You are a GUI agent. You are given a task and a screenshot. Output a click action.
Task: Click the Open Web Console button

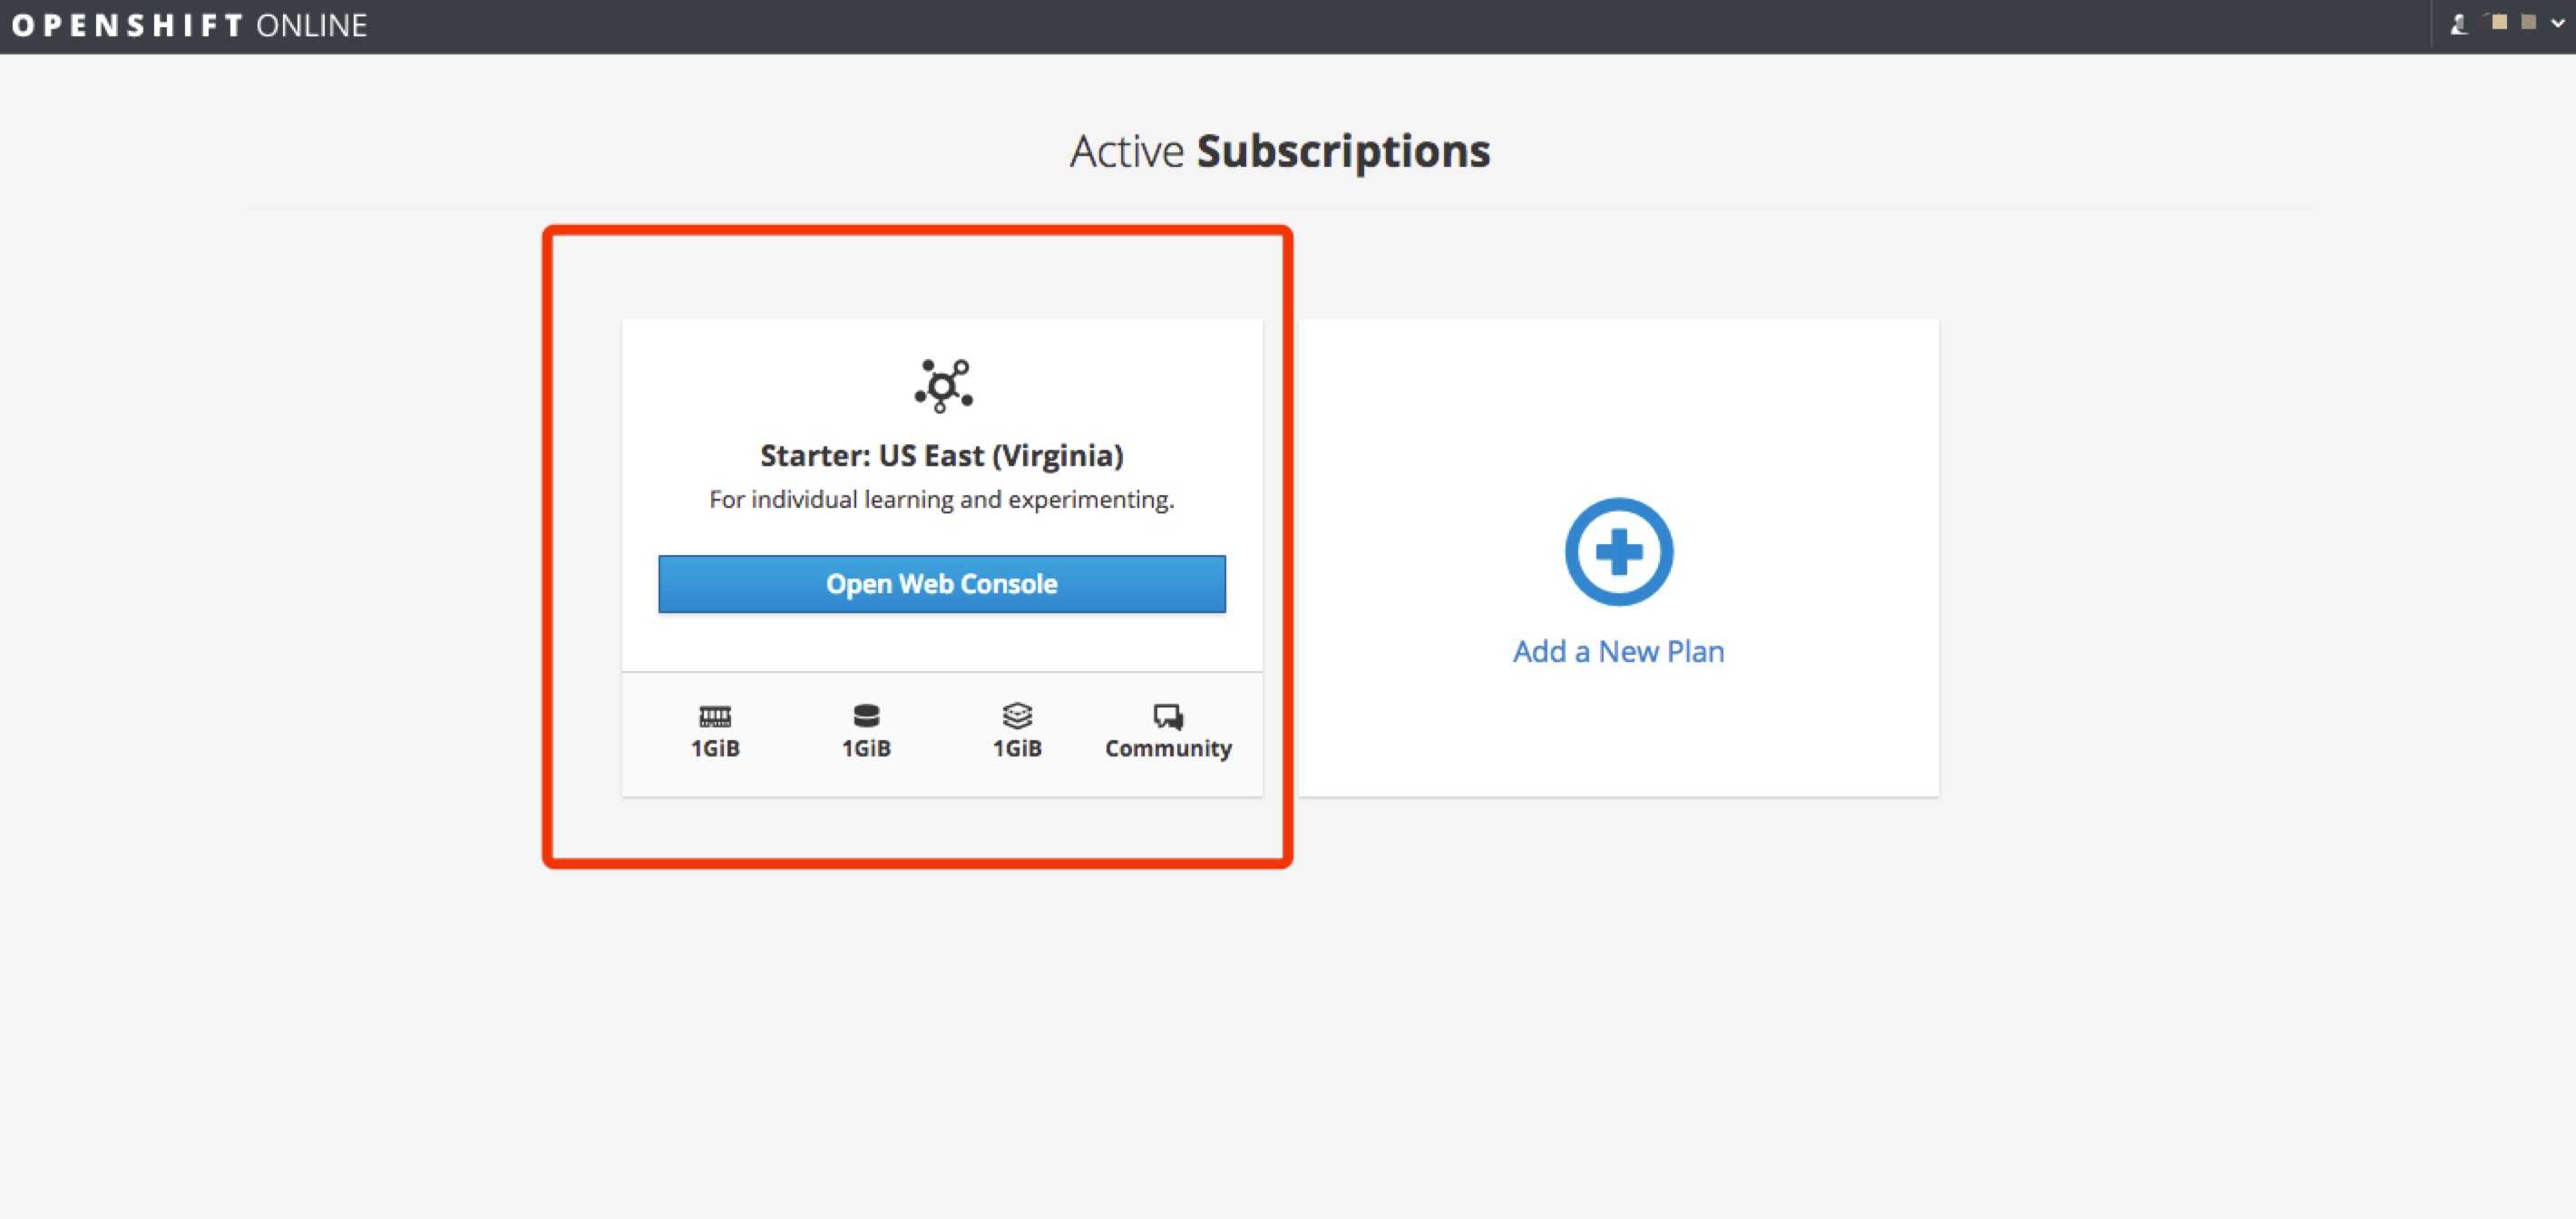[x=941, y=584]
